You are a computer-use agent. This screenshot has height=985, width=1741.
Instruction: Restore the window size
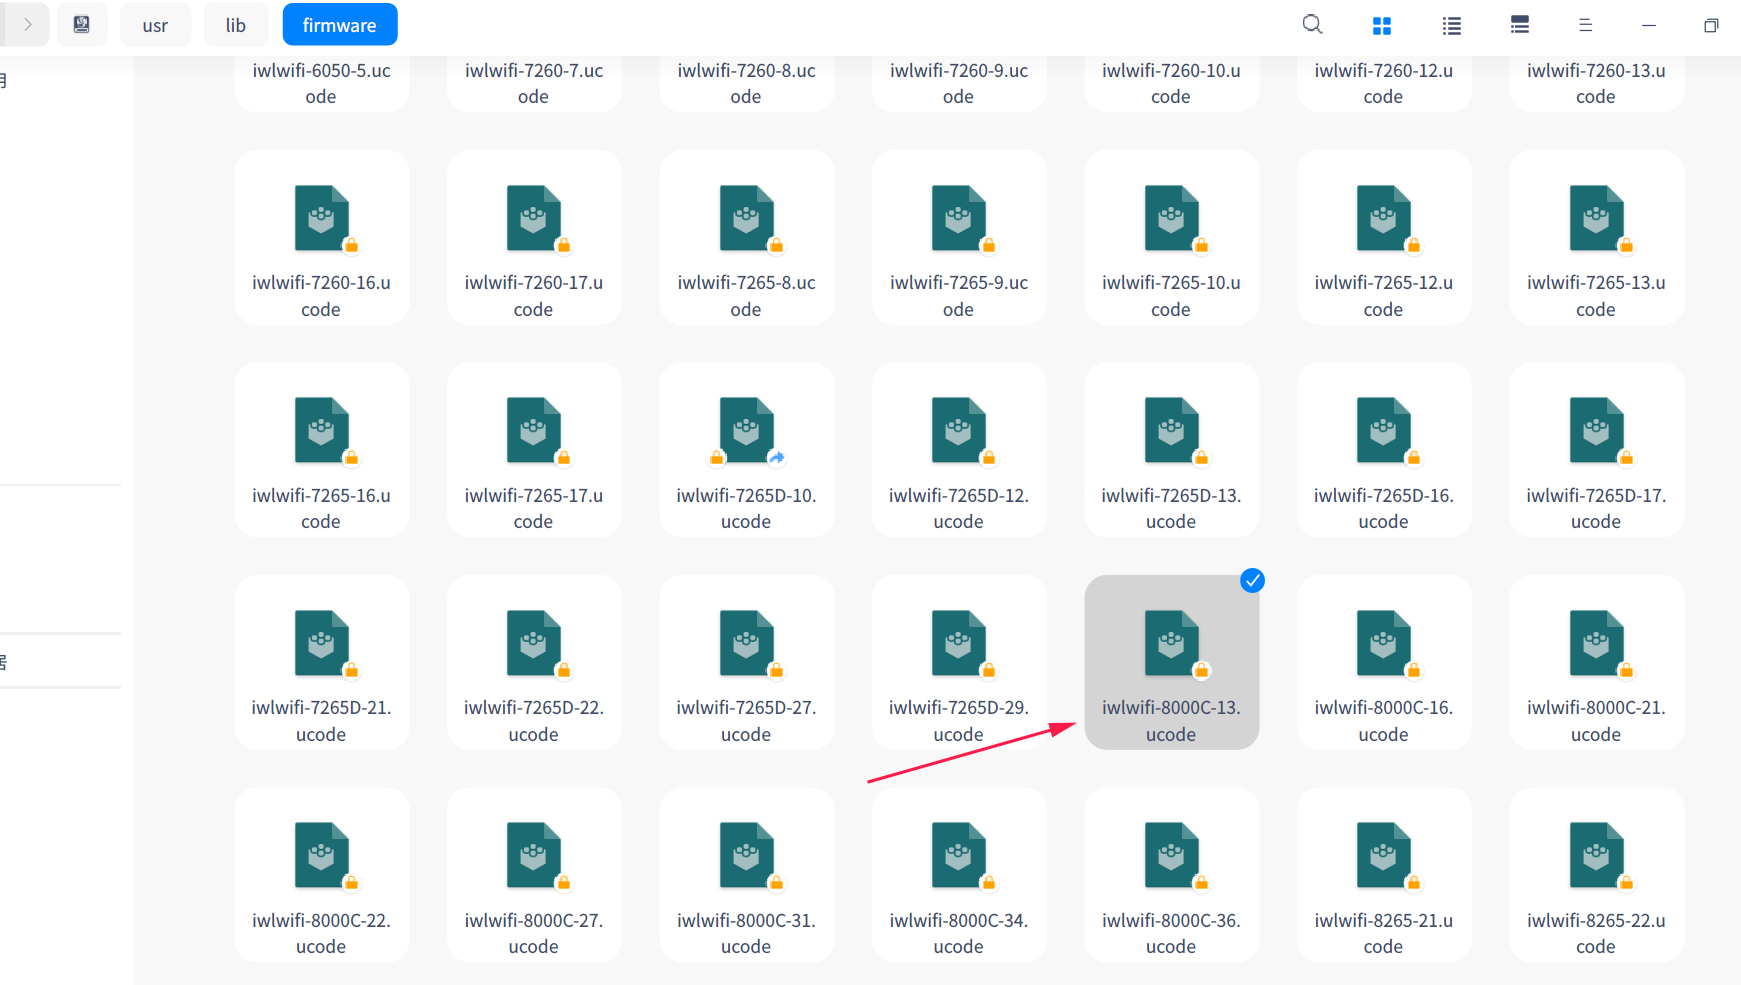point(1710,26)
